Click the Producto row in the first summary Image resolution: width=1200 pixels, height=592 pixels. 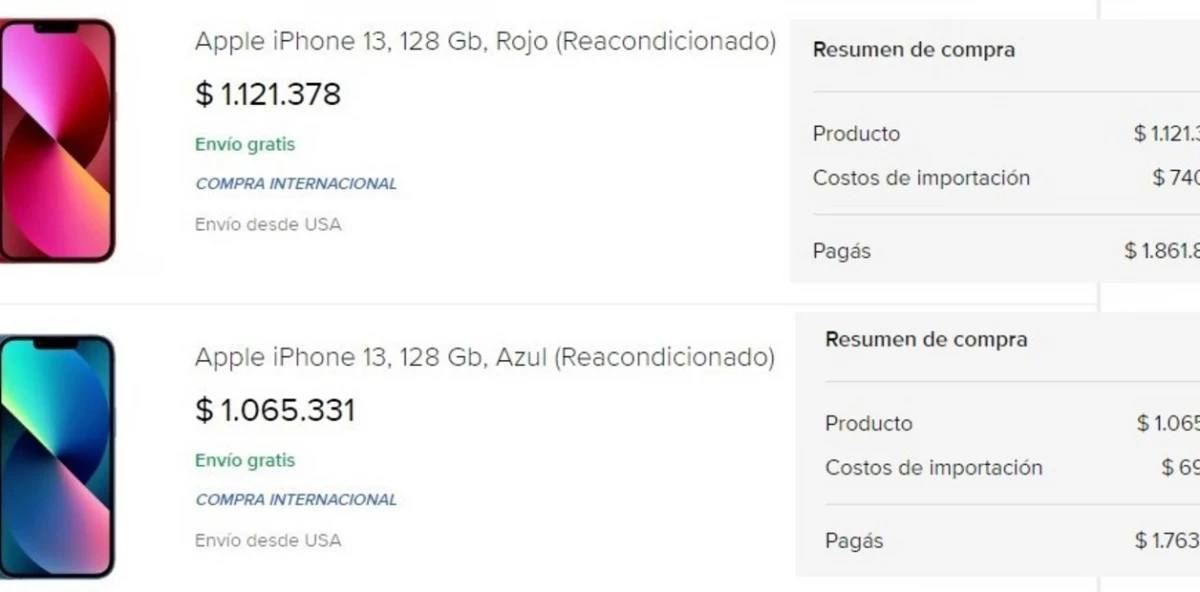point(857,133)
